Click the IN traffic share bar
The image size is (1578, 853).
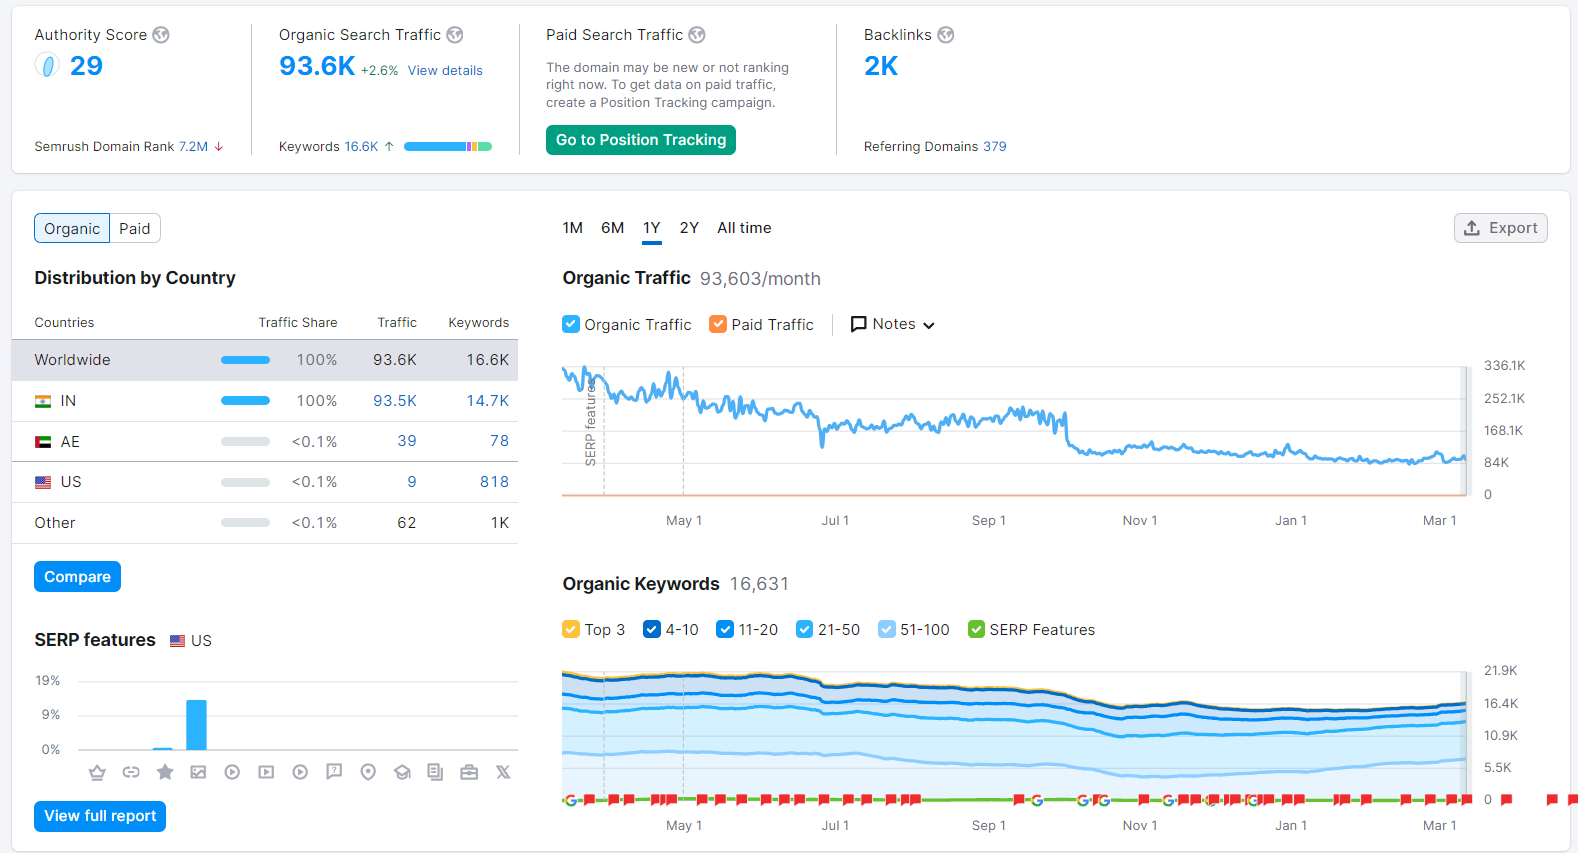click(x=245, y=401)
